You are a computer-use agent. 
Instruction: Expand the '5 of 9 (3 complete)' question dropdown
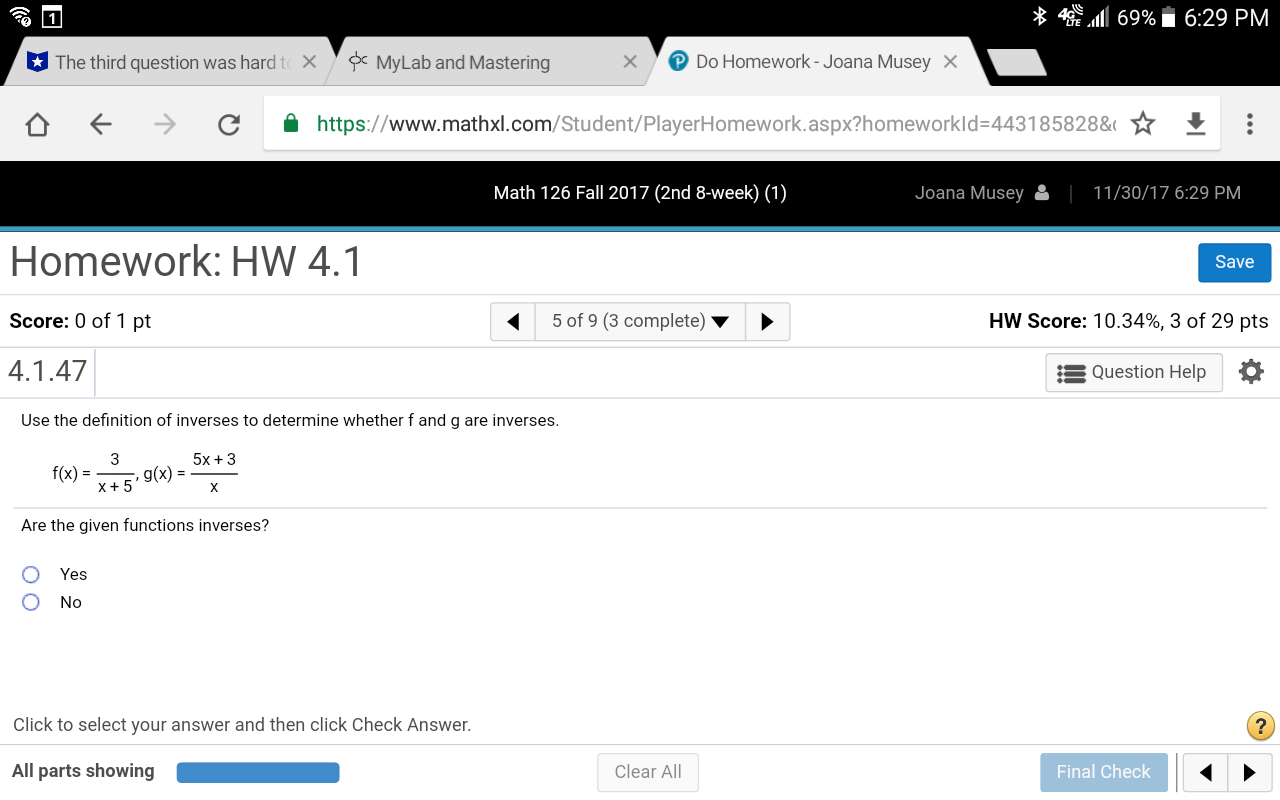[640, 322]
